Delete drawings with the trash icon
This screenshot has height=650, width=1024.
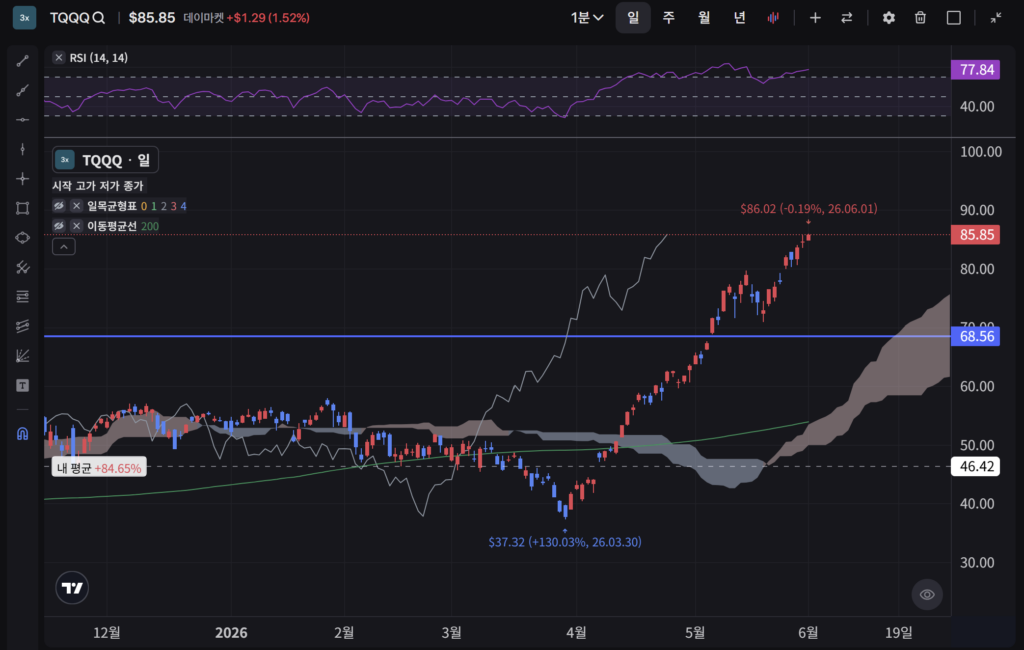click(920, 18)
